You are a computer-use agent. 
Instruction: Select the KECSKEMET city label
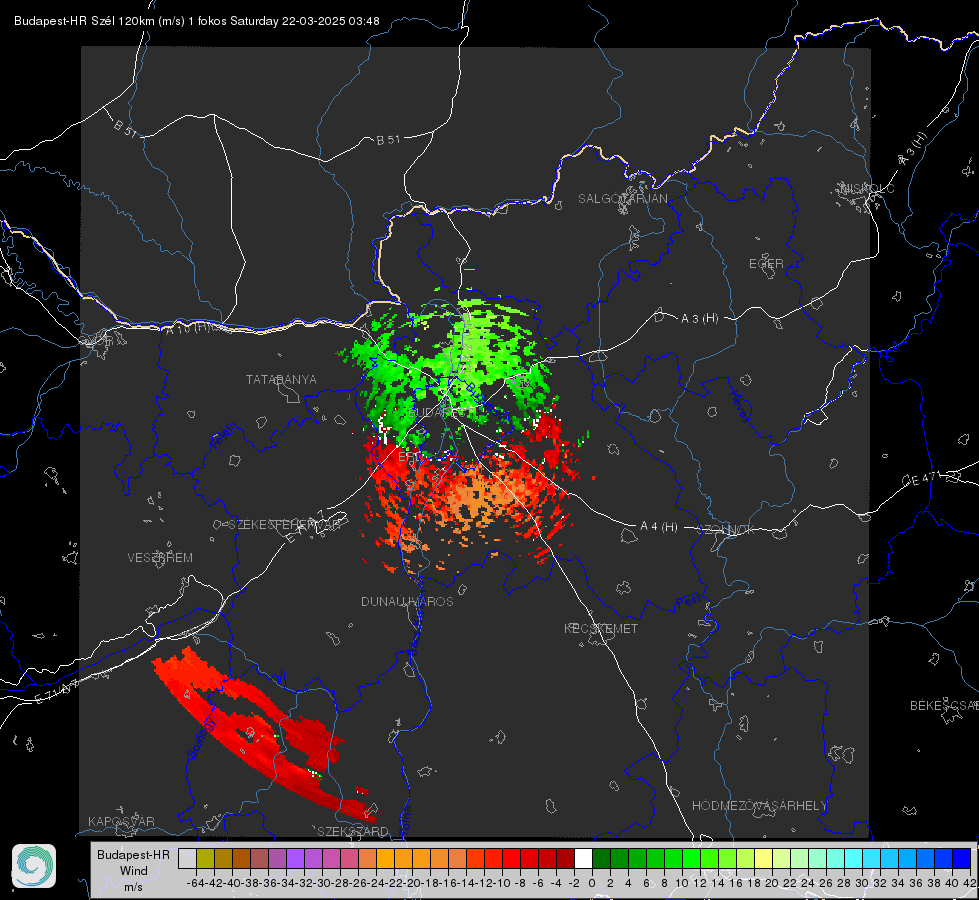pos(601,628)
